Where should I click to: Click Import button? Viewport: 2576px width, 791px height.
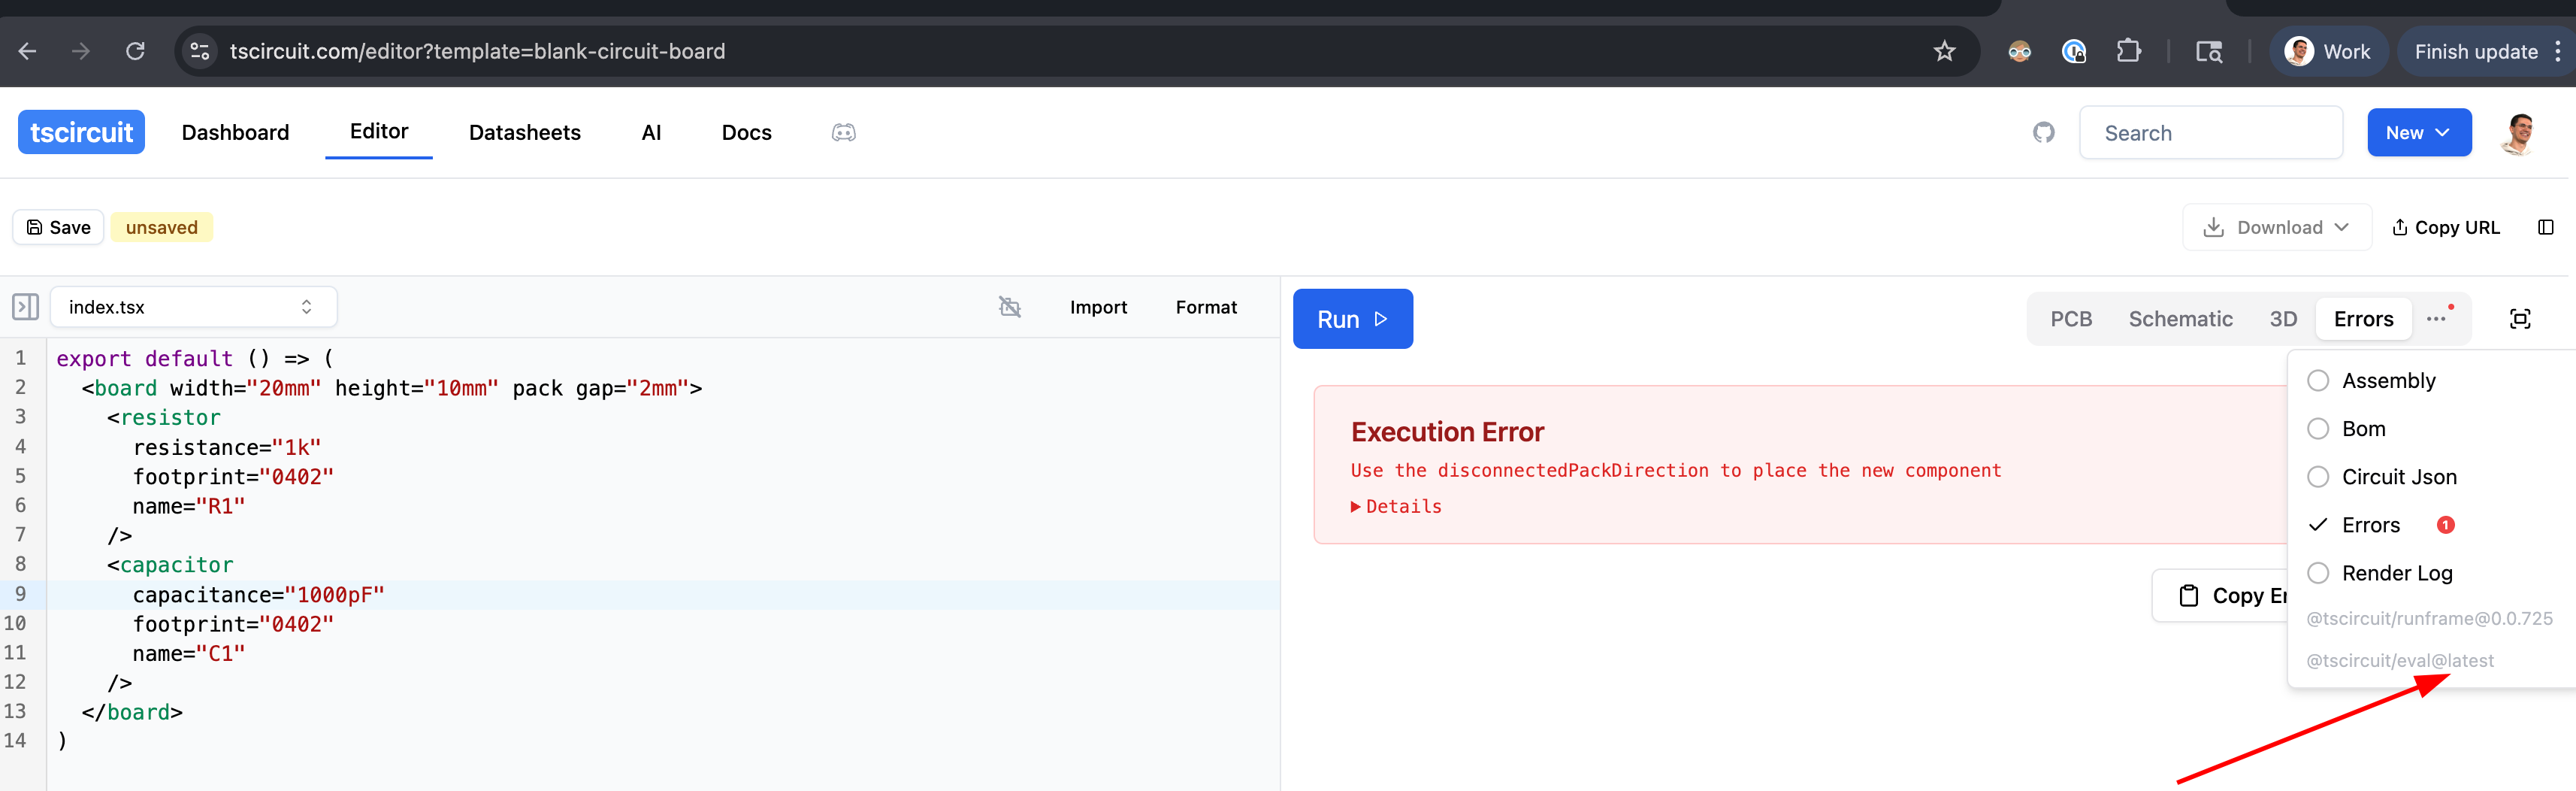coord(1097,307)
